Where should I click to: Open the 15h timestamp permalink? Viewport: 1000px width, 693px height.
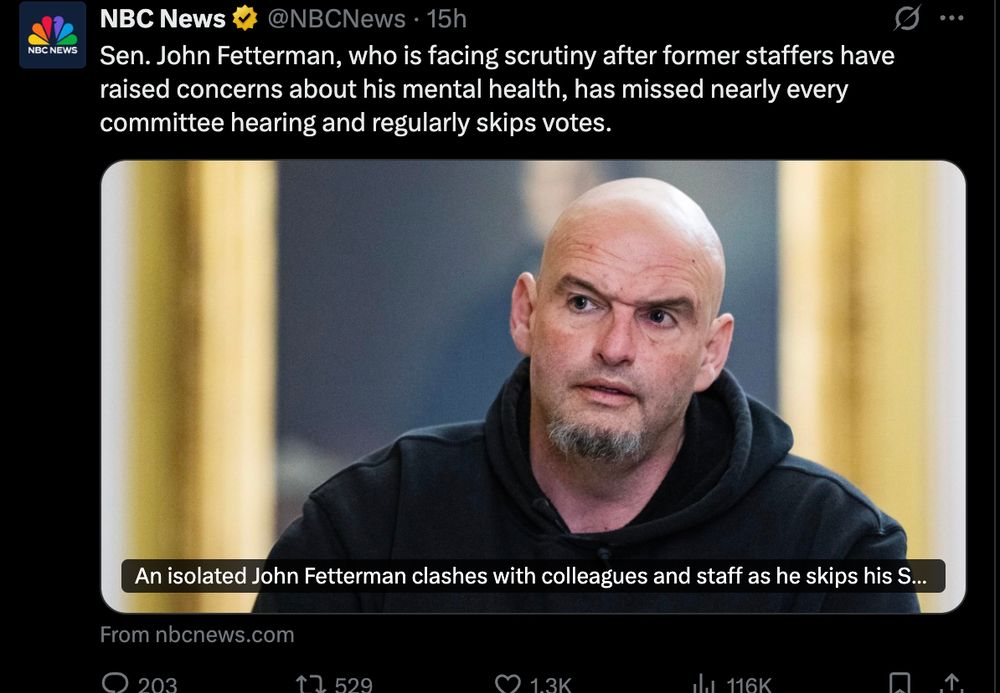click(446, 19)
